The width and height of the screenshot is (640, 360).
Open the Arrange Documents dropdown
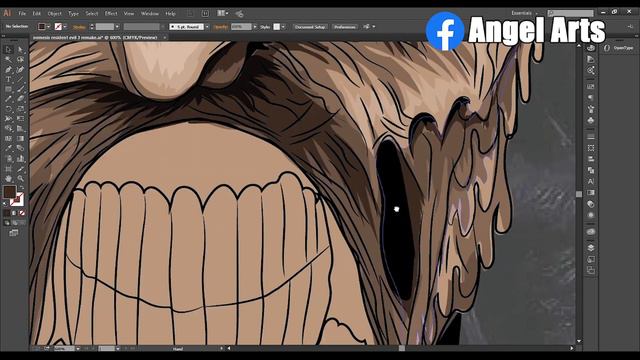[x=223, y=13]
